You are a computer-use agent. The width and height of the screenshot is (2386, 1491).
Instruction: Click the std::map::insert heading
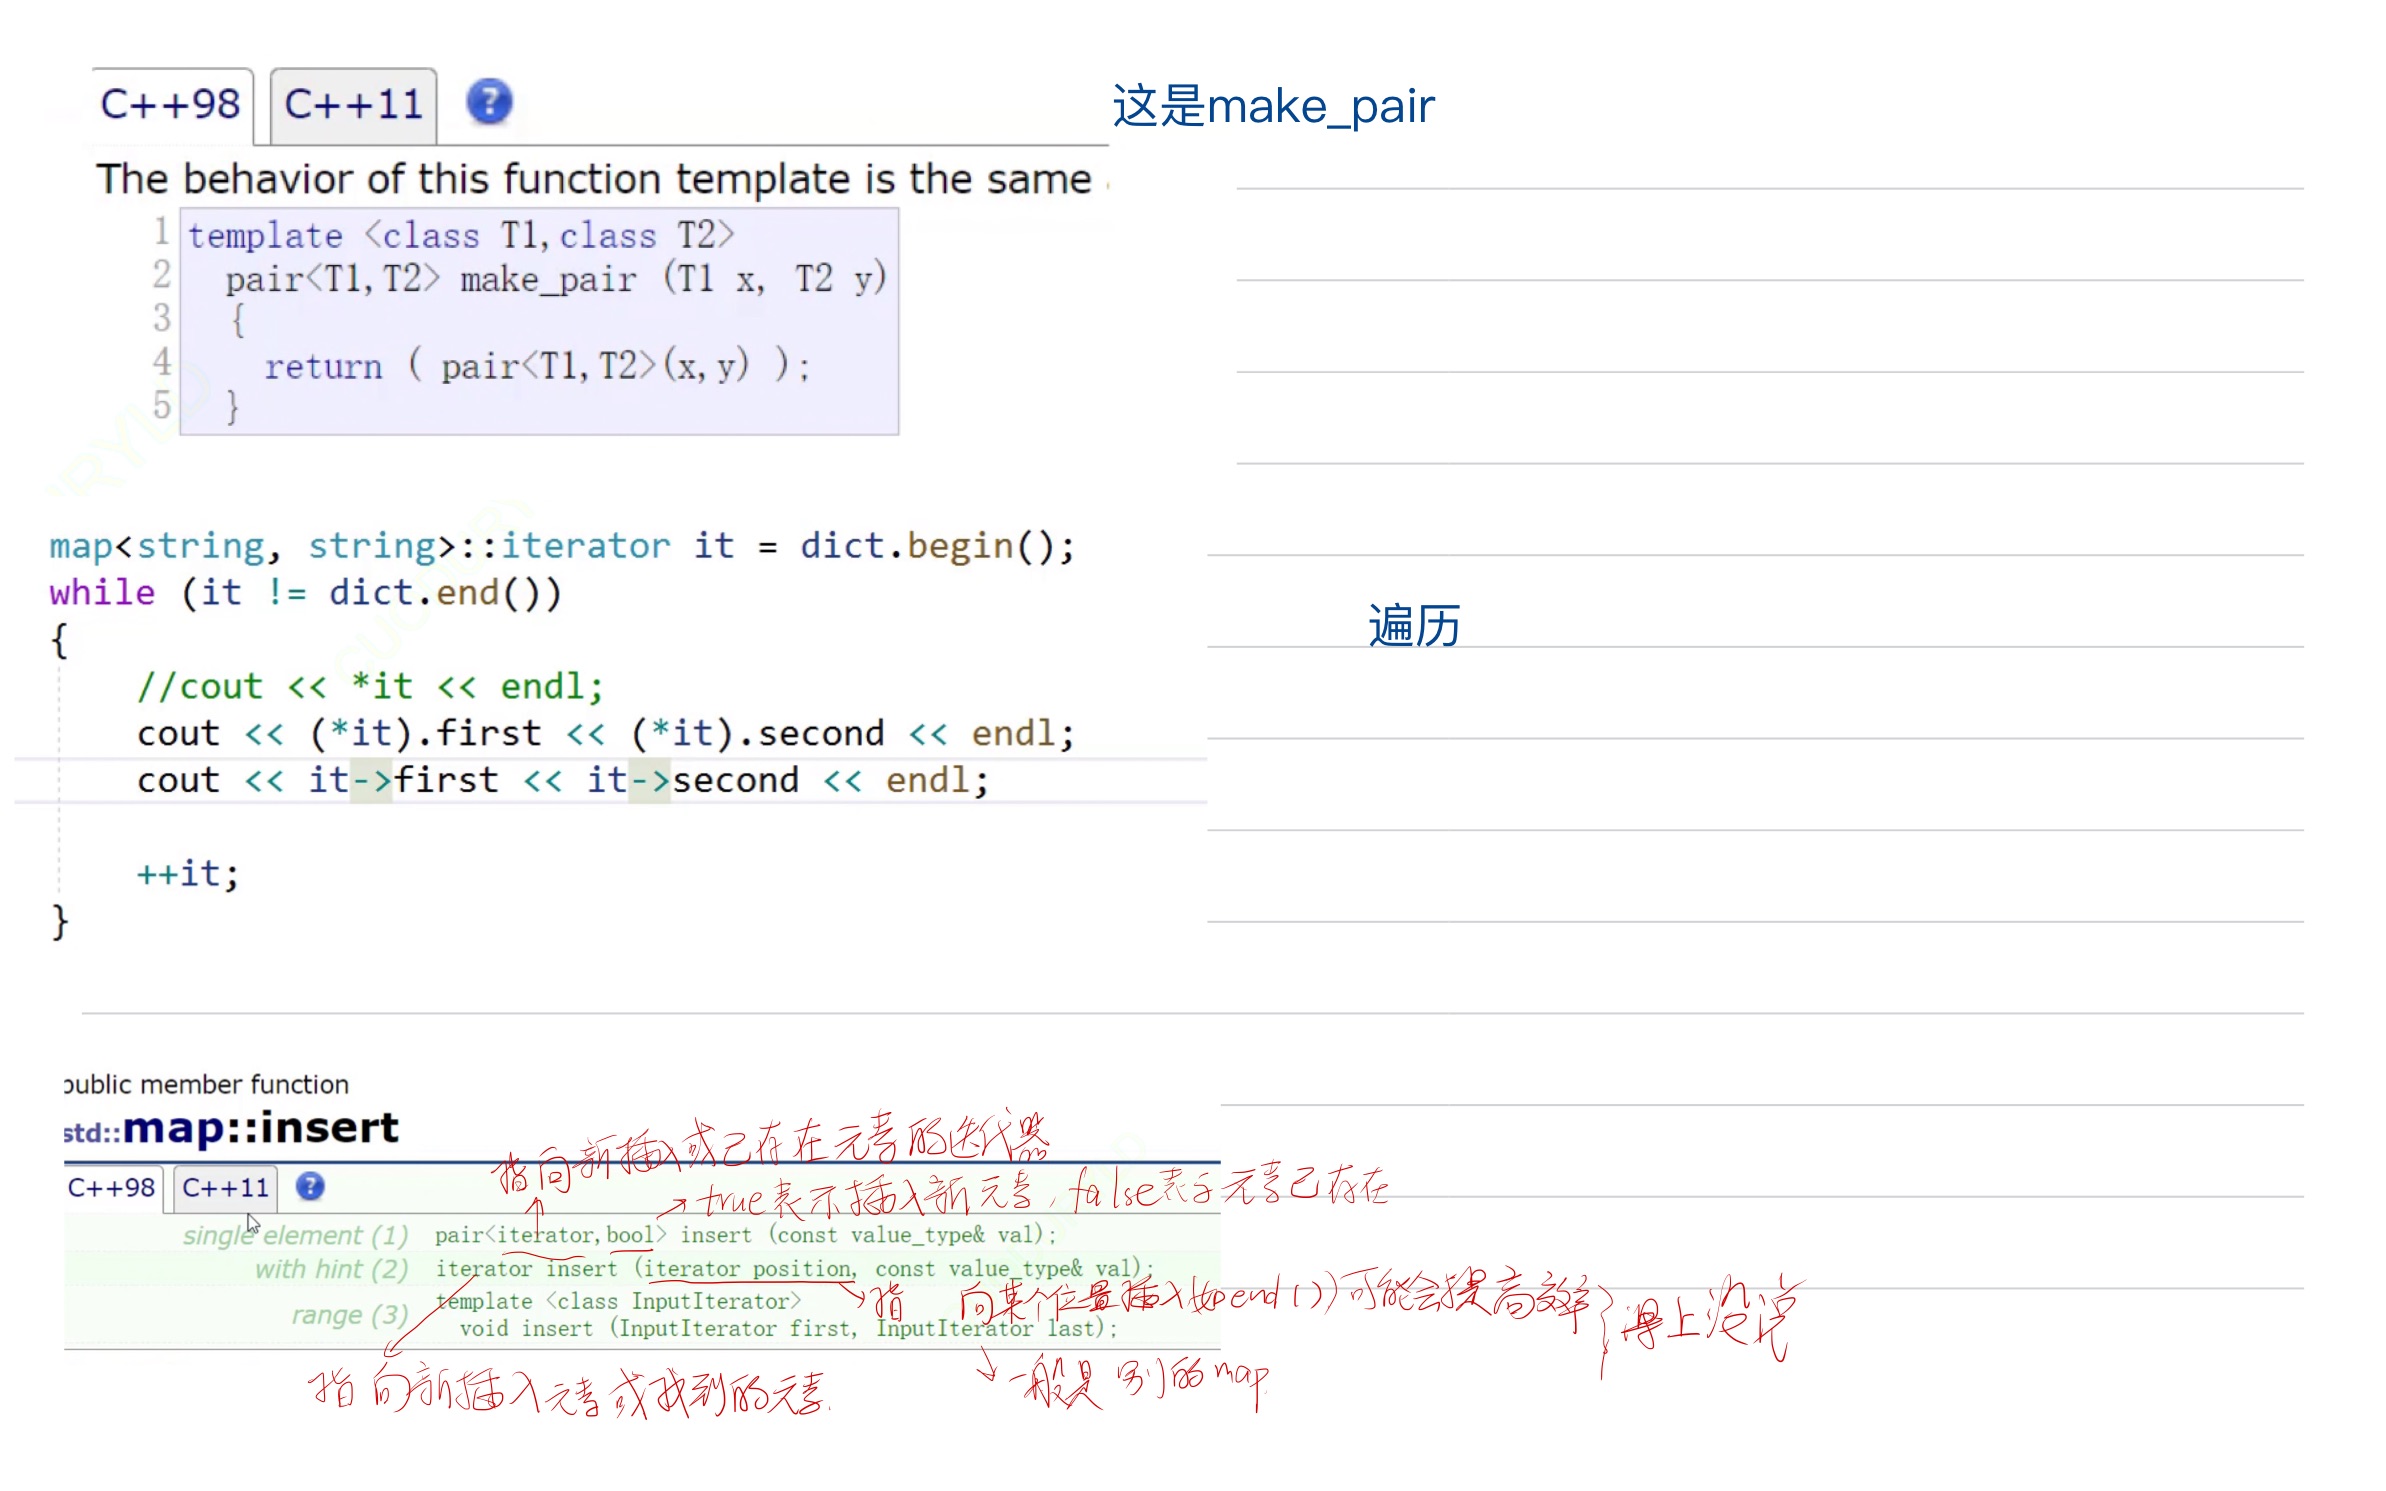tap(231, 1128)
